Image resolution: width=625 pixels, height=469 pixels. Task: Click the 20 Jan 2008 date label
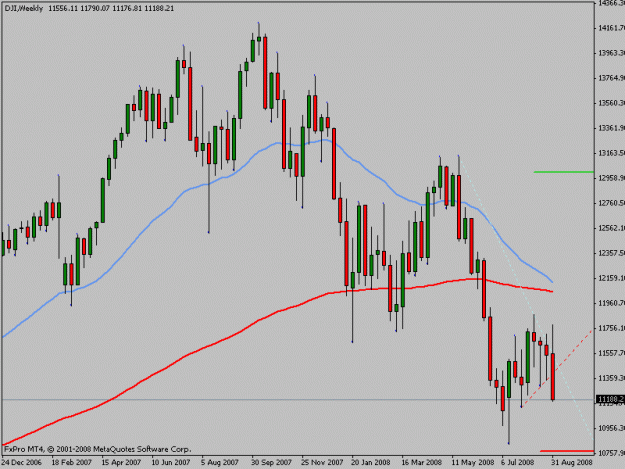(x=371, y=462)
